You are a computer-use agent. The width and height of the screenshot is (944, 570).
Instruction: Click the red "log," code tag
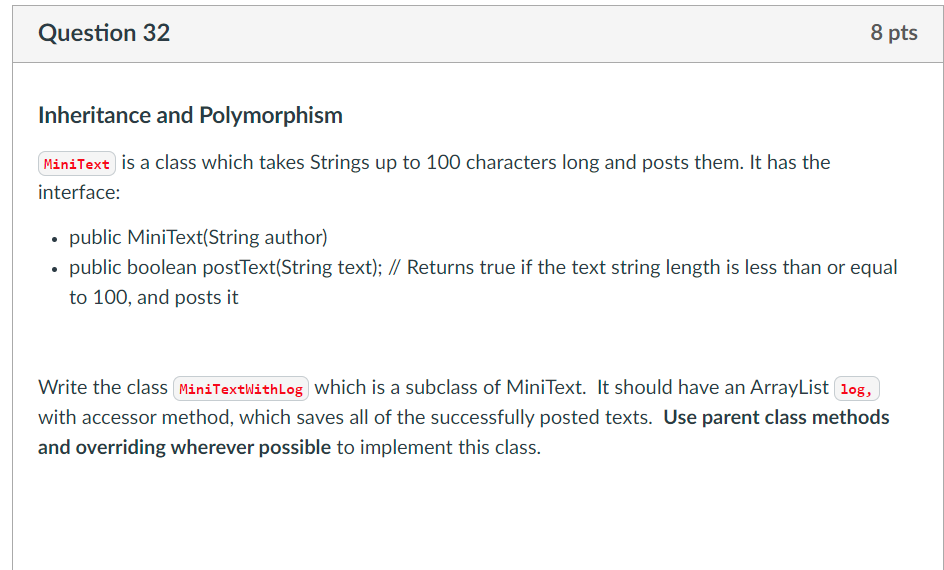855,388
